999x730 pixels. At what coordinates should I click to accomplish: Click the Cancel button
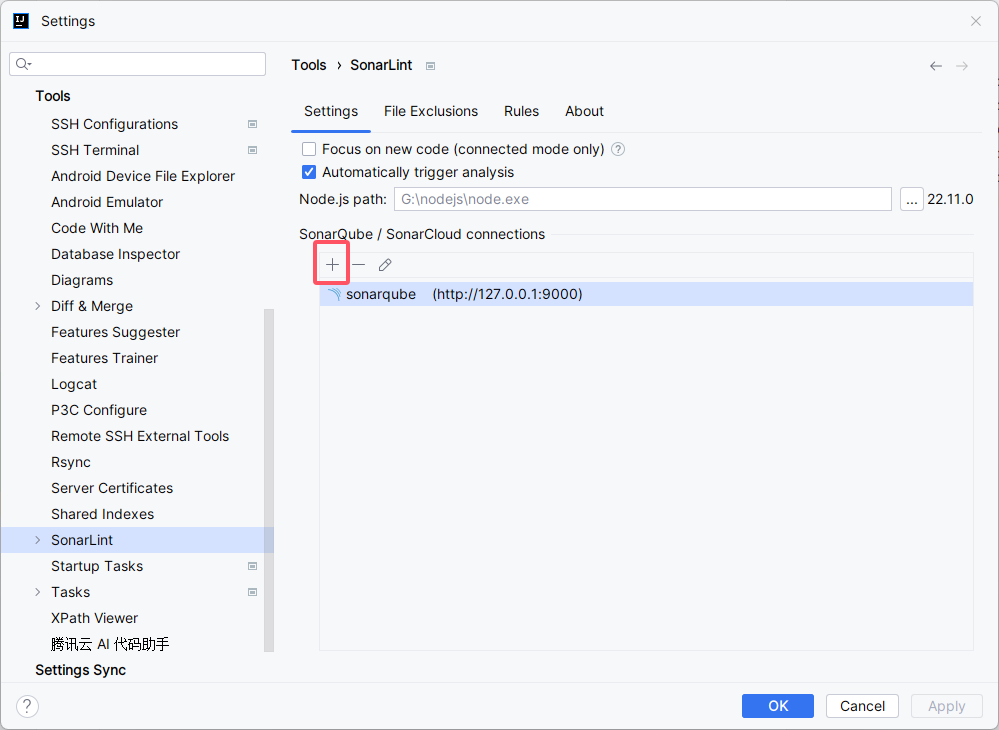pos(862,706)
